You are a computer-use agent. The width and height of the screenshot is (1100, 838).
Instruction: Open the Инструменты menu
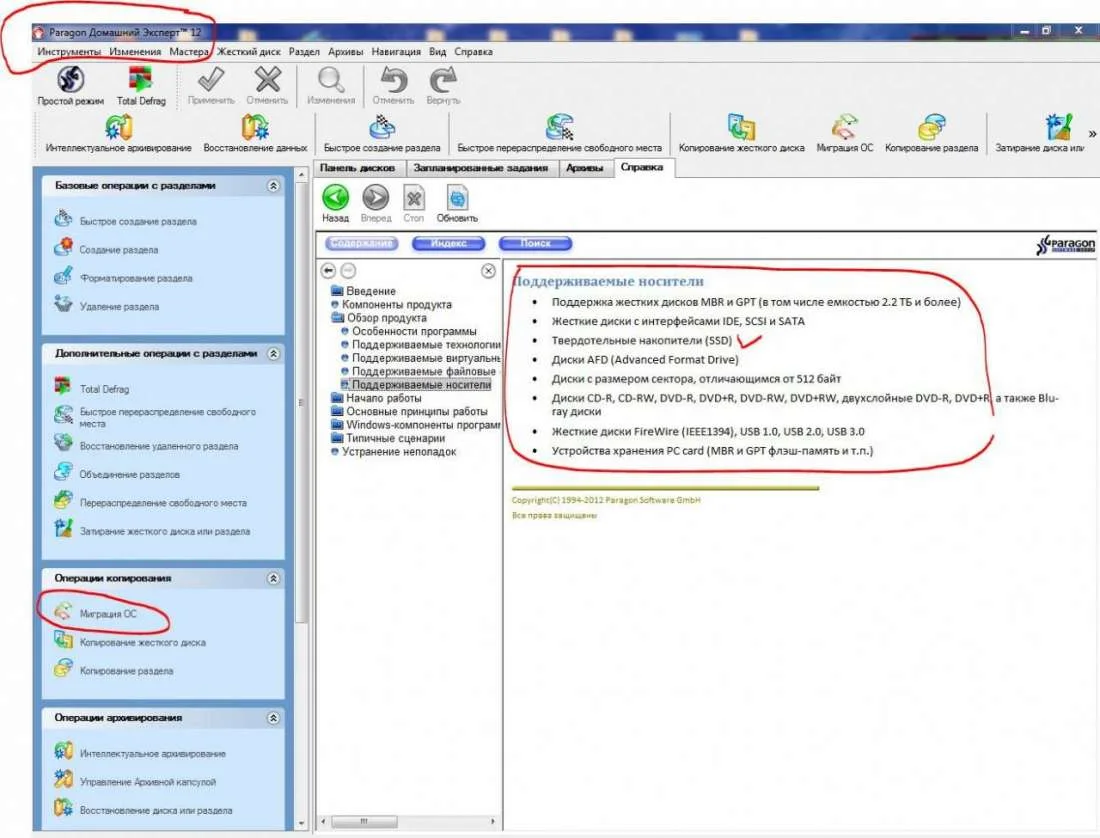point(69,51)
